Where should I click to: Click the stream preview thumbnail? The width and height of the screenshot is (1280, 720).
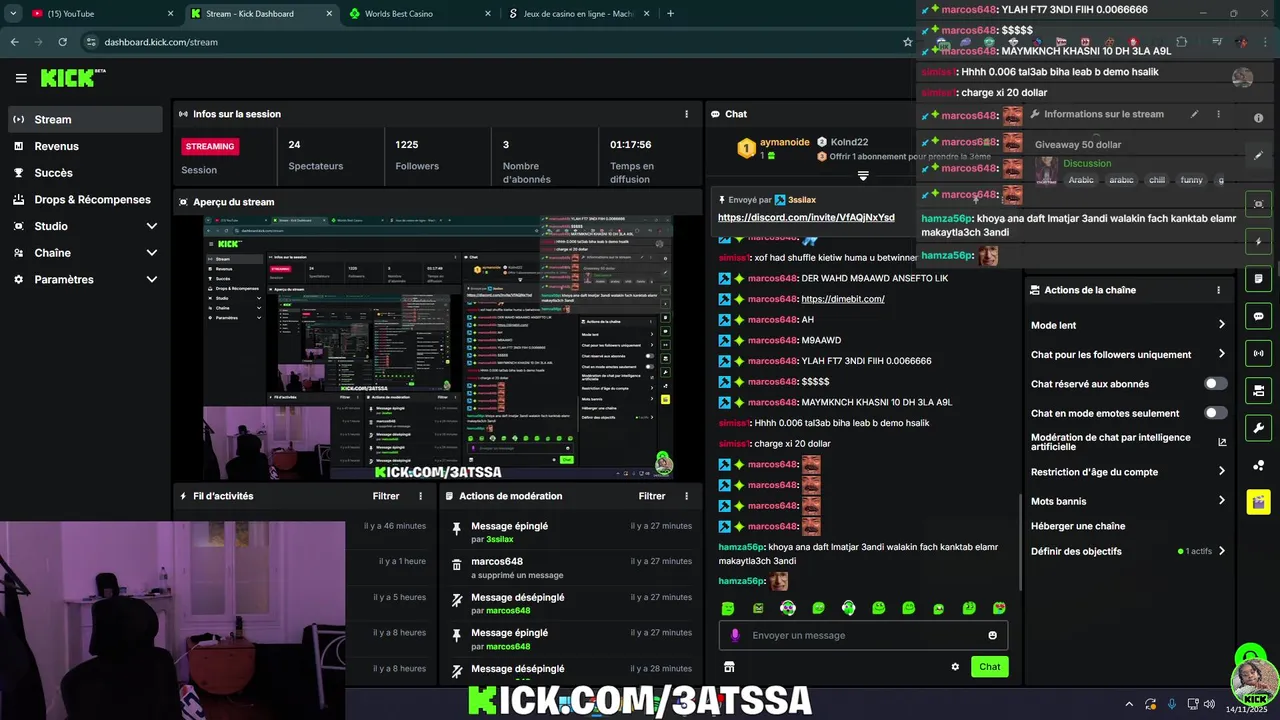click(438, 348)
